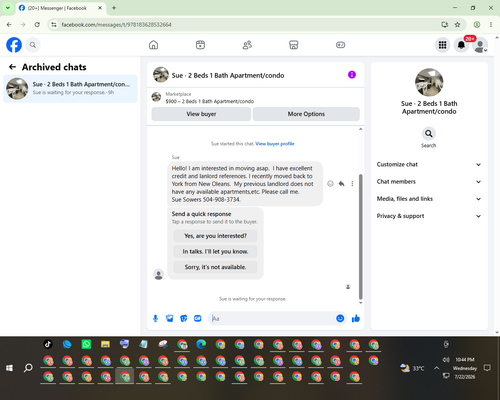Expand Chat members section
500x400 pixels.
(429, 182)
